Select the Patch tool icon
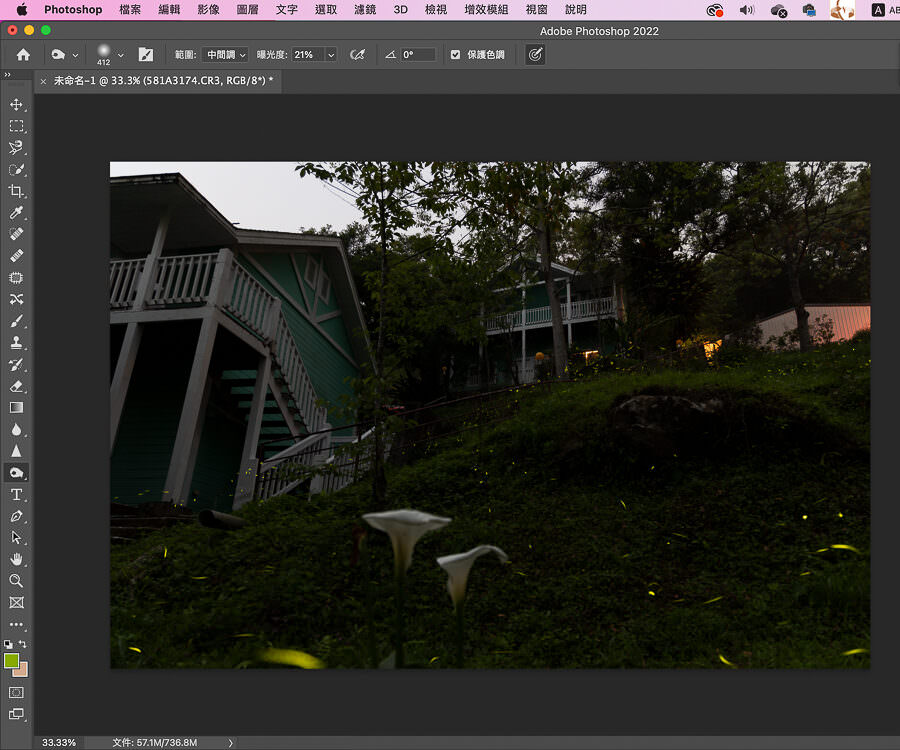 coord(16,278)
